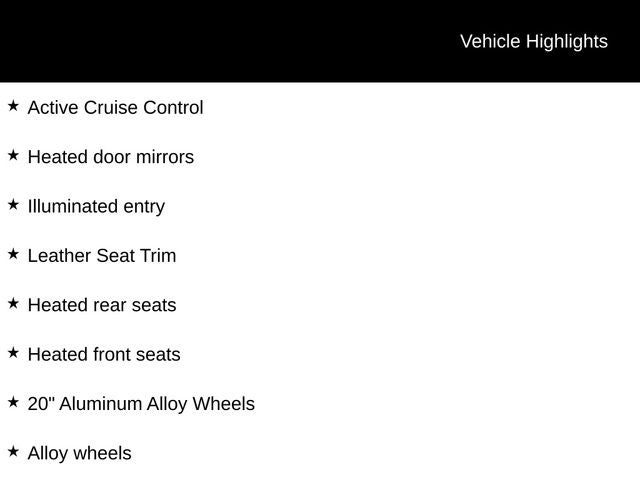Click the star beside Leather Seat Trim
The image size is (640, 480).
pos(13,254)
